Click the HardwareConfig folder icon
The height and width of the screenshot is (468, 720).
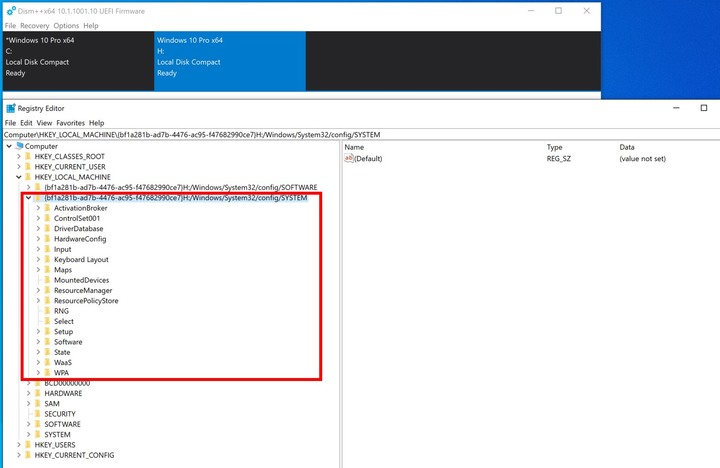click(47, 239)
